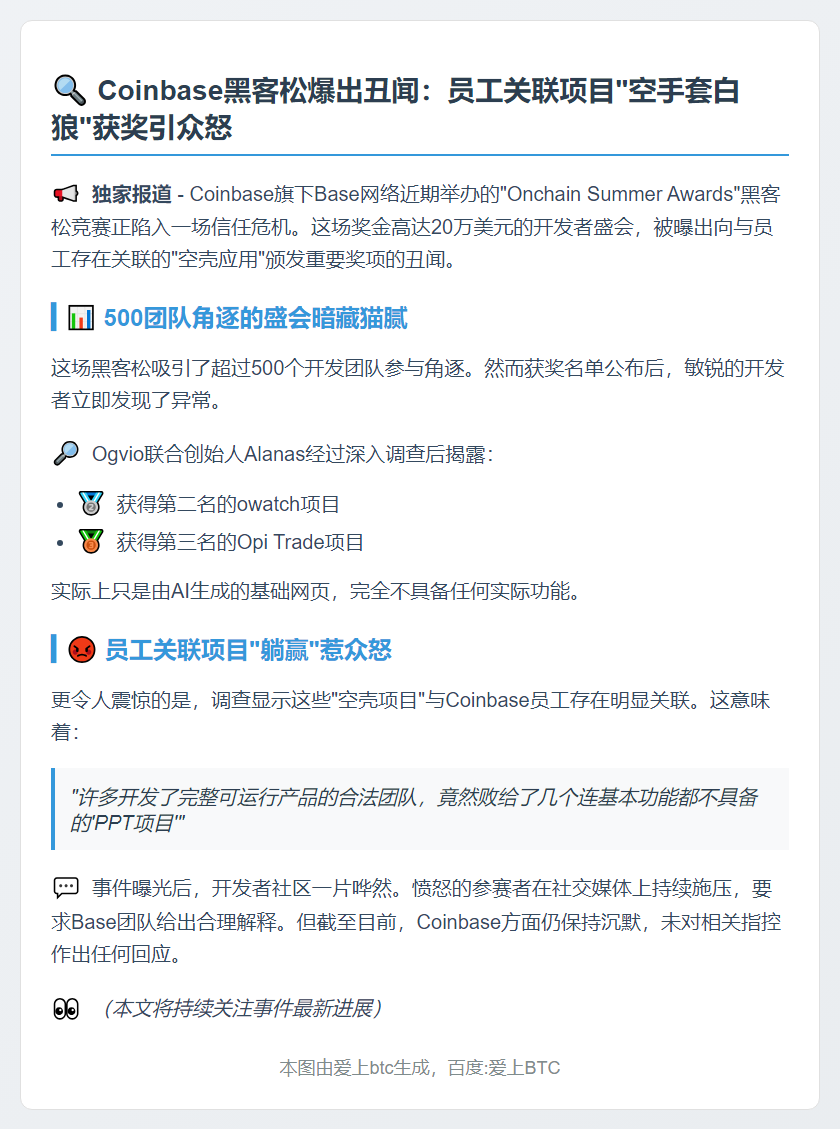Viewport: 840px width, 1129px height.
Task: Click the bar chart icon in the 500团队 heading
Action: [x=81, y=318]
